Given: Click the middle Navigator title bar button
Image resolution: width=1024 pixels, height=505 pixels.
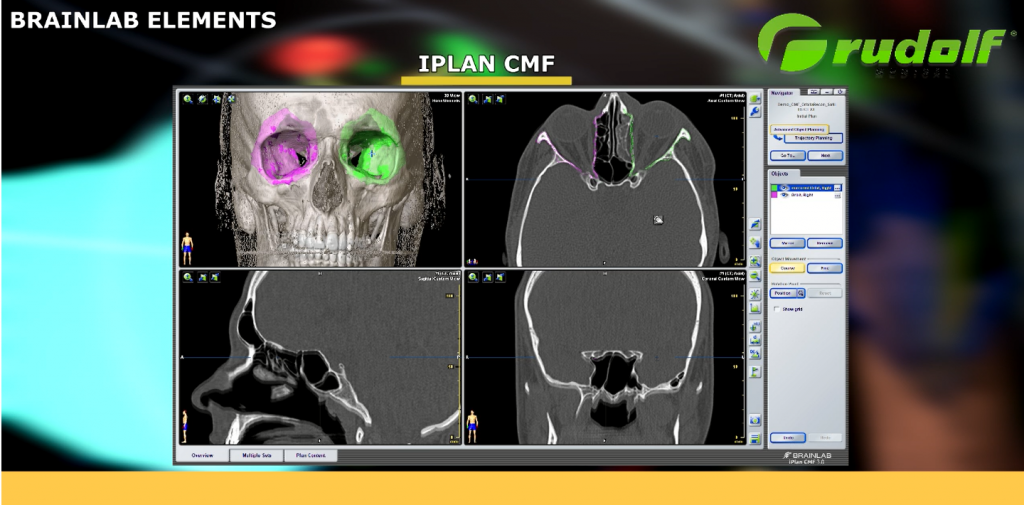Looking at the screenshot, I should tap(827, 92).
